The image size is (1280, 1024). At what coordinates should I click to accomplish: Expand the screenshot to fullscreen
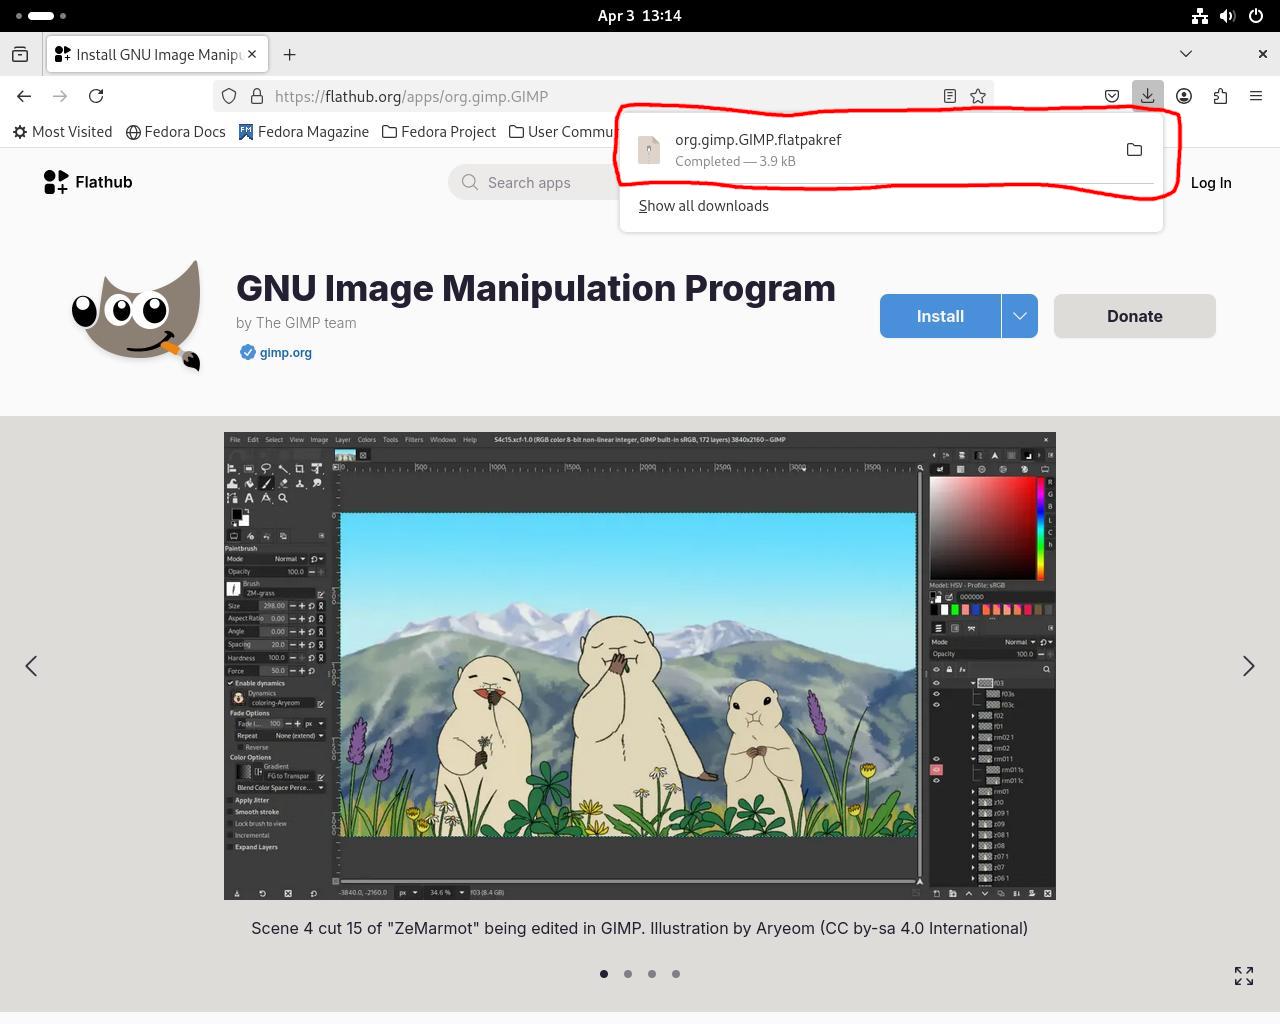pos(1244,976)
